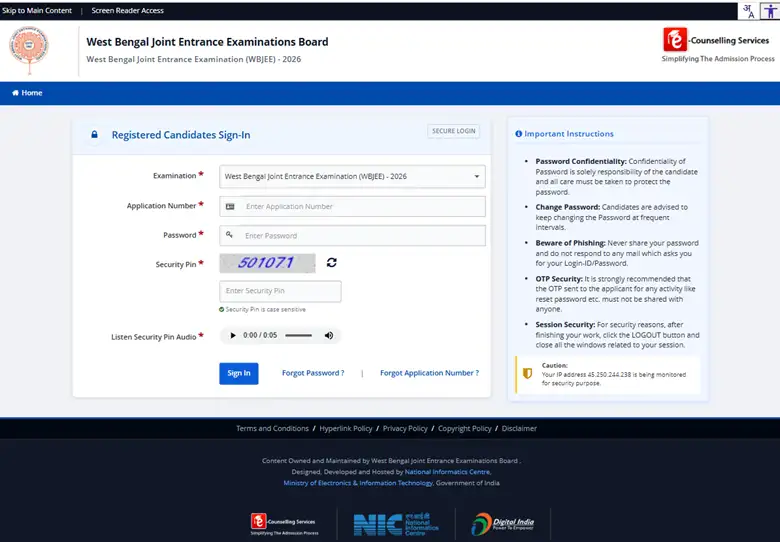Click the audio progress slider

click(x=298, y=336)
